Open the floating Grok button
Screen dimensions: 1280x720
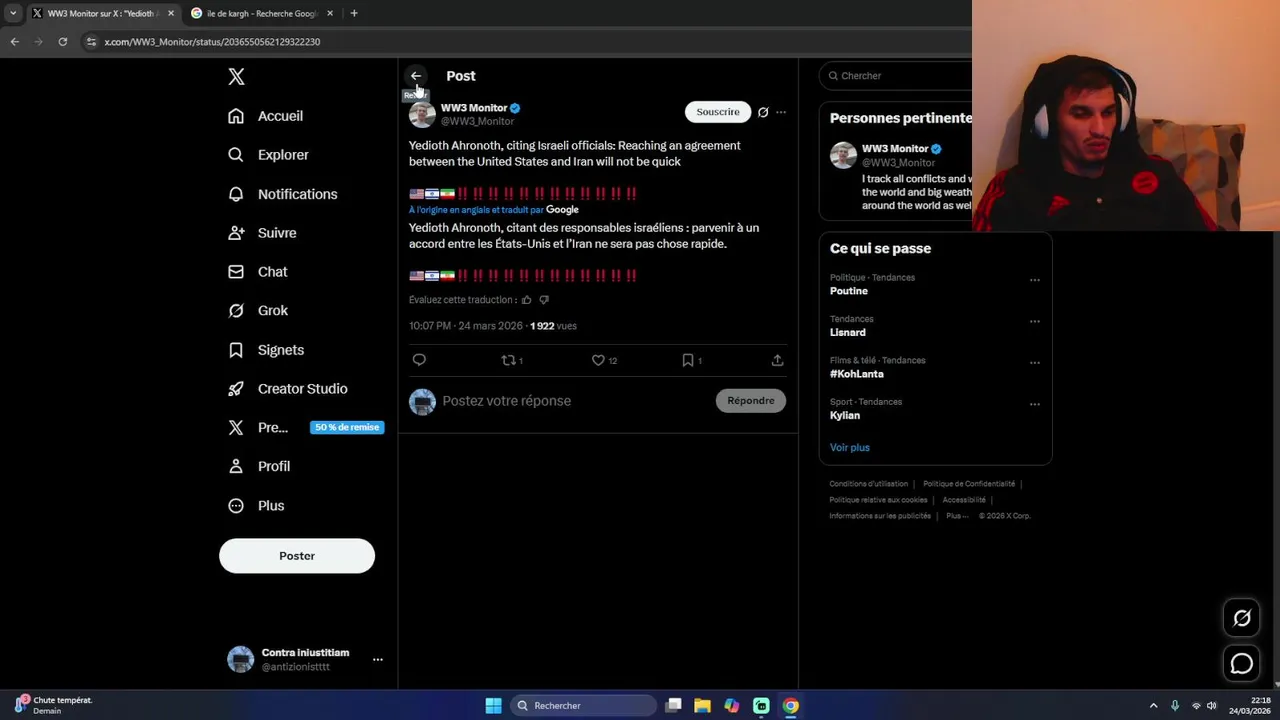[x=1242, y=618]
